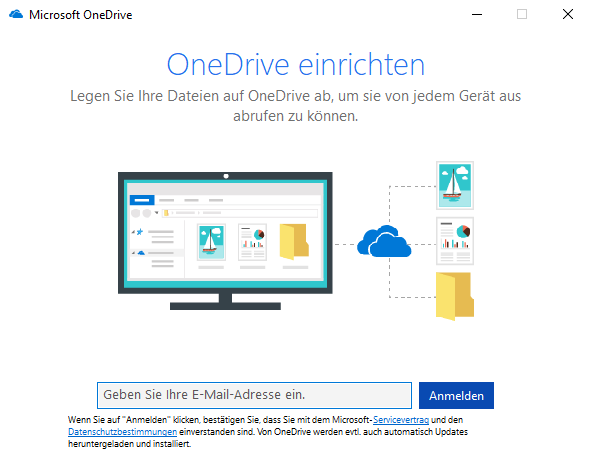The image size is (590, 458).
Task: Click the star favorites icon in monitor sidebar
Action: [140, 232]
